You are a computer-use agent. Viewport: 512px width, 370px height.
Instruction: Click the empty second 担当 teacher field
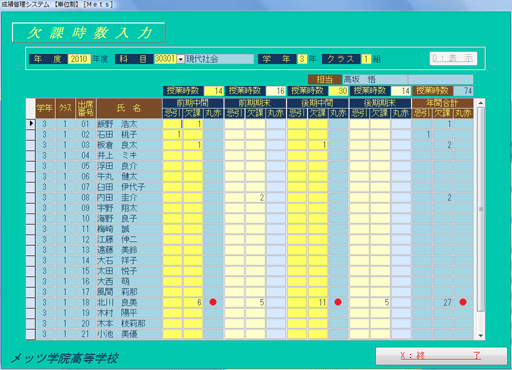coord(440,79)
